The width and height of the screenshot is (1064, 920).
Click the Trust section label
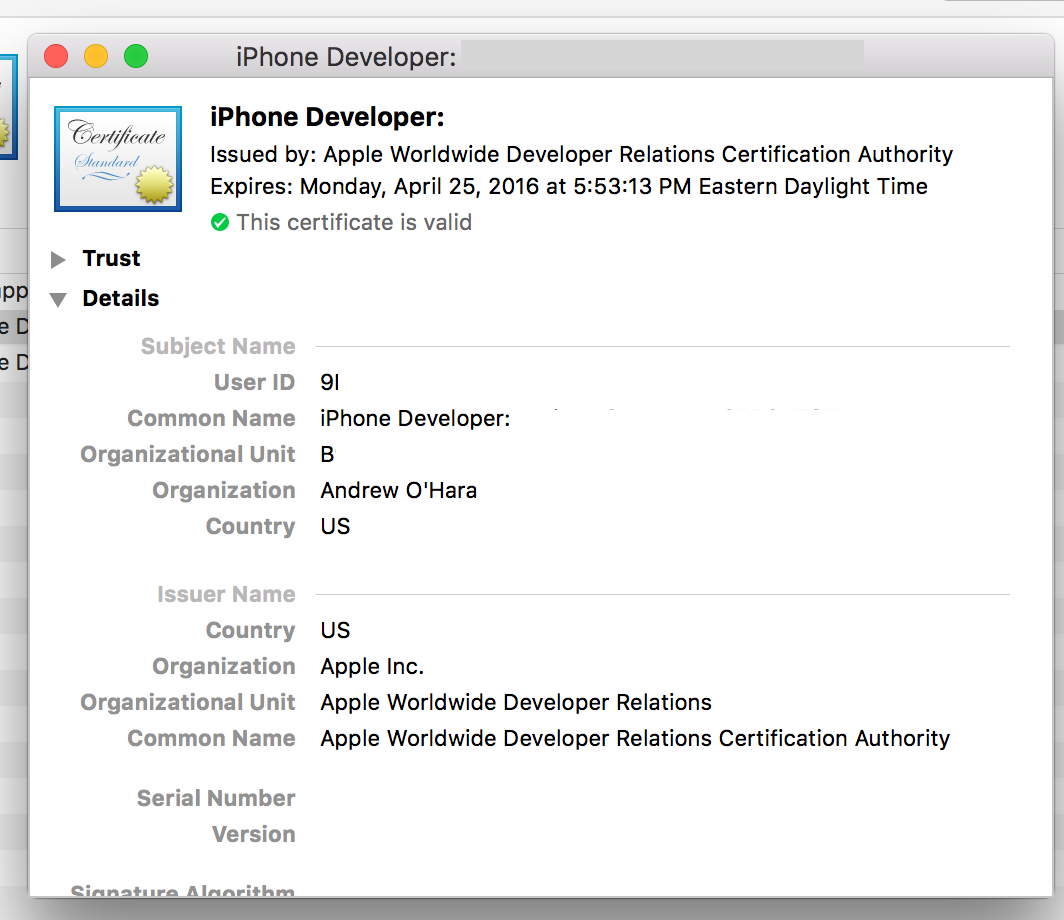(111, 258)
